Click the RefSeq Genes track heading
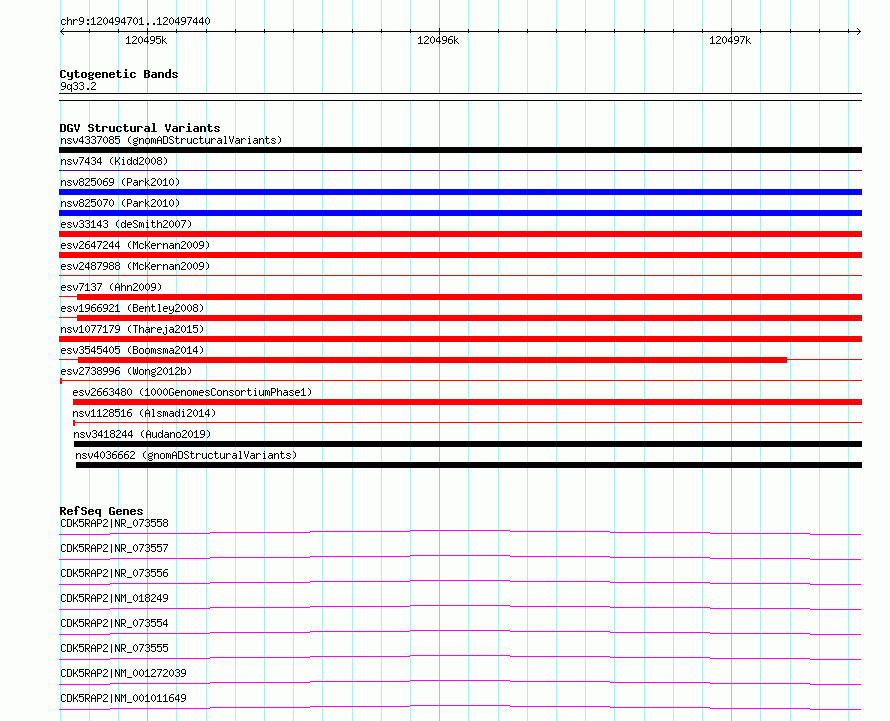 [x=101, y=511]
